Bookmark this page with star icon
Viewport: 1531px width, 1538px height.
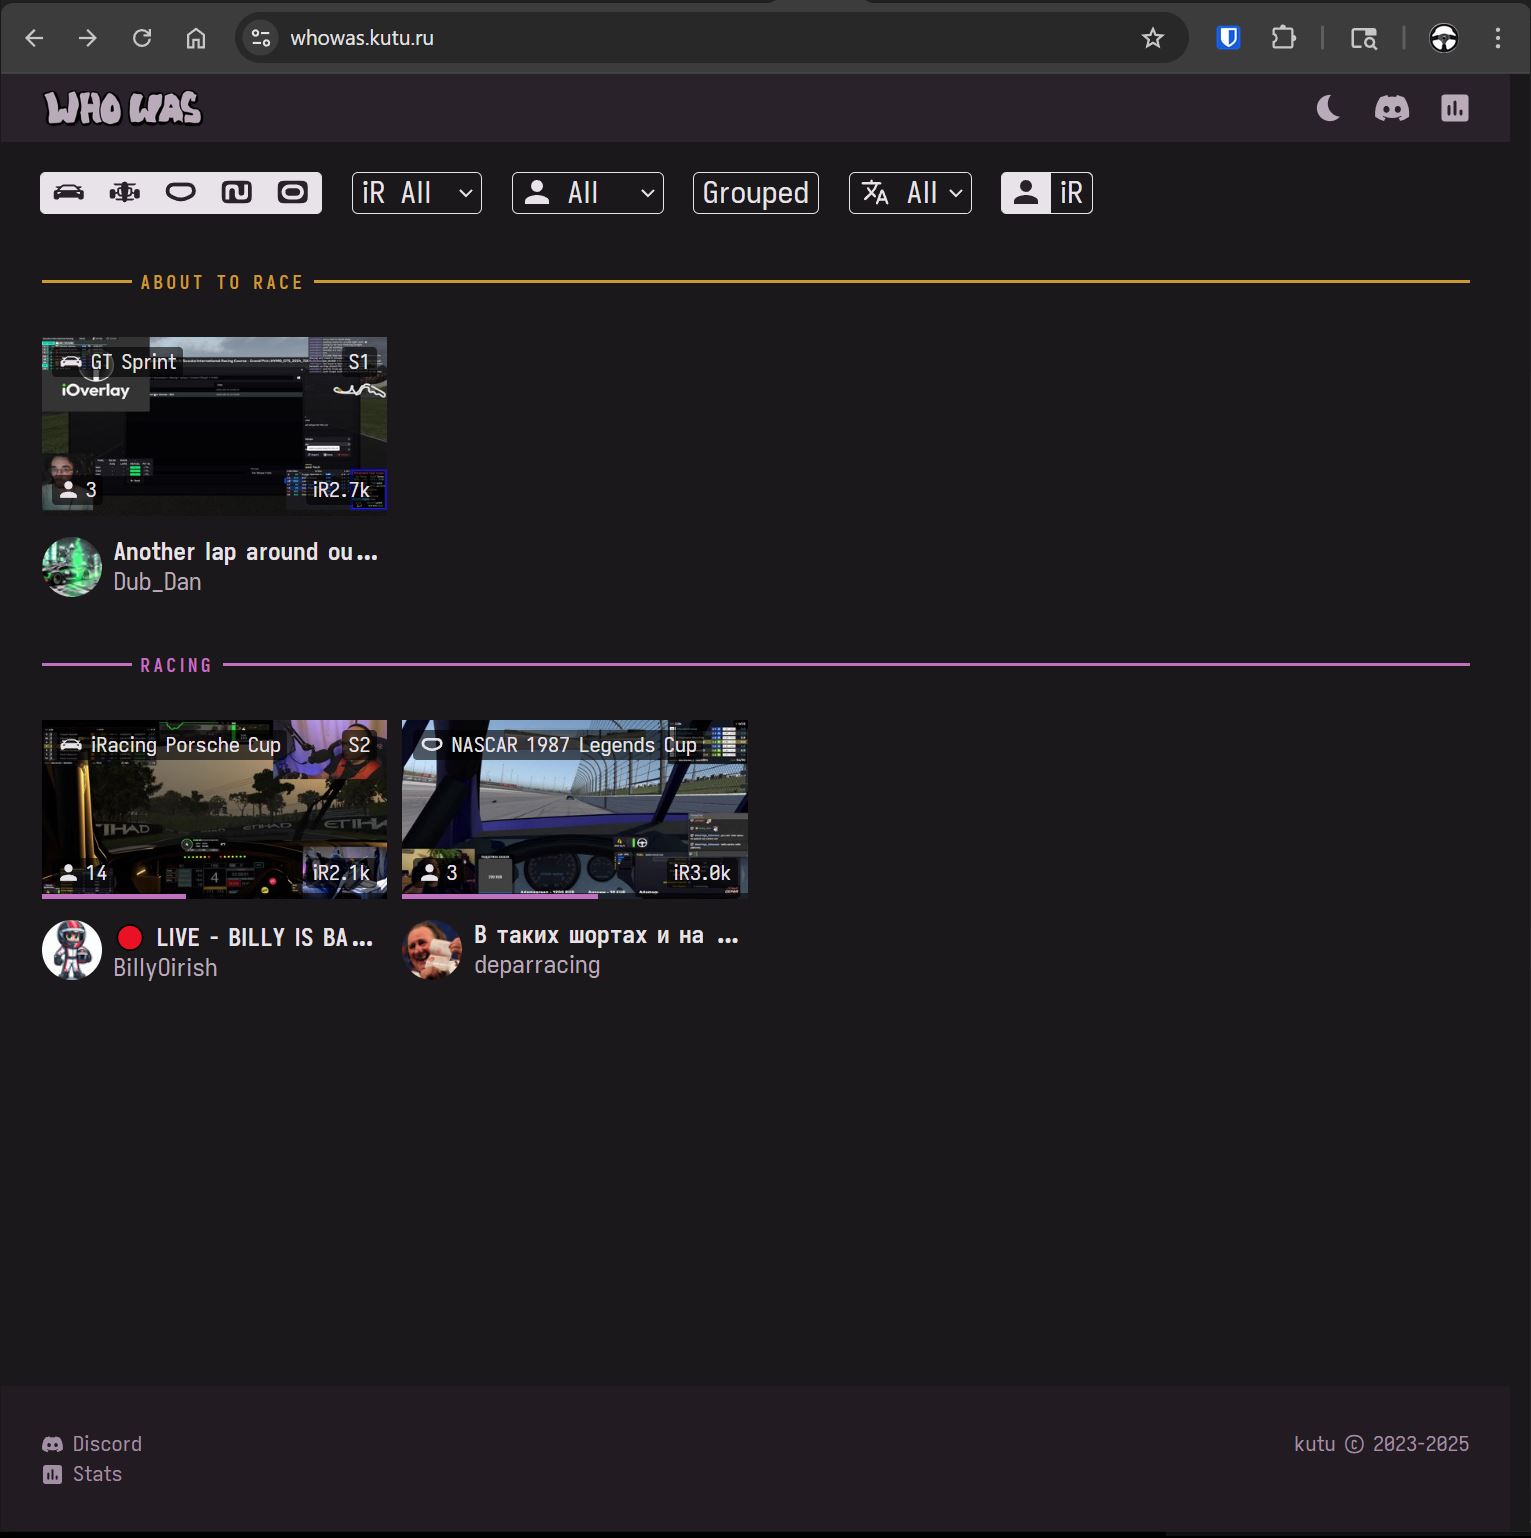(1153, 38)
